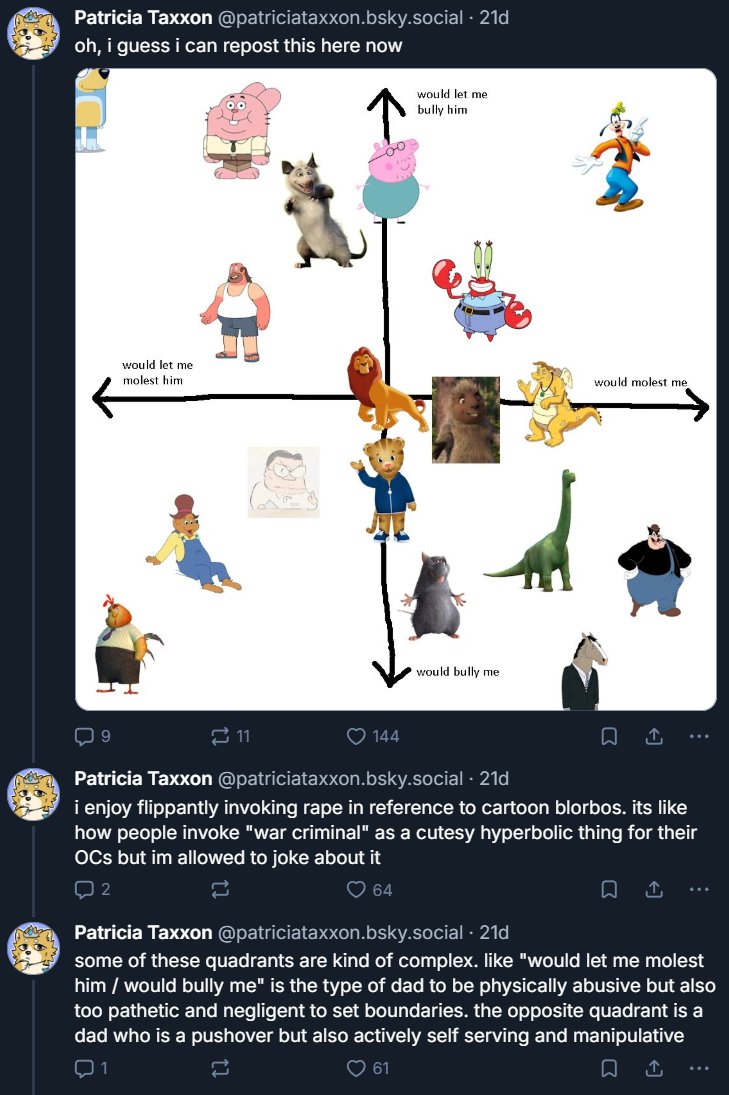Repost the post with 64 likes
This screenshot has height=1095, width=729.
pyautogui.click(x=221, y=889)
